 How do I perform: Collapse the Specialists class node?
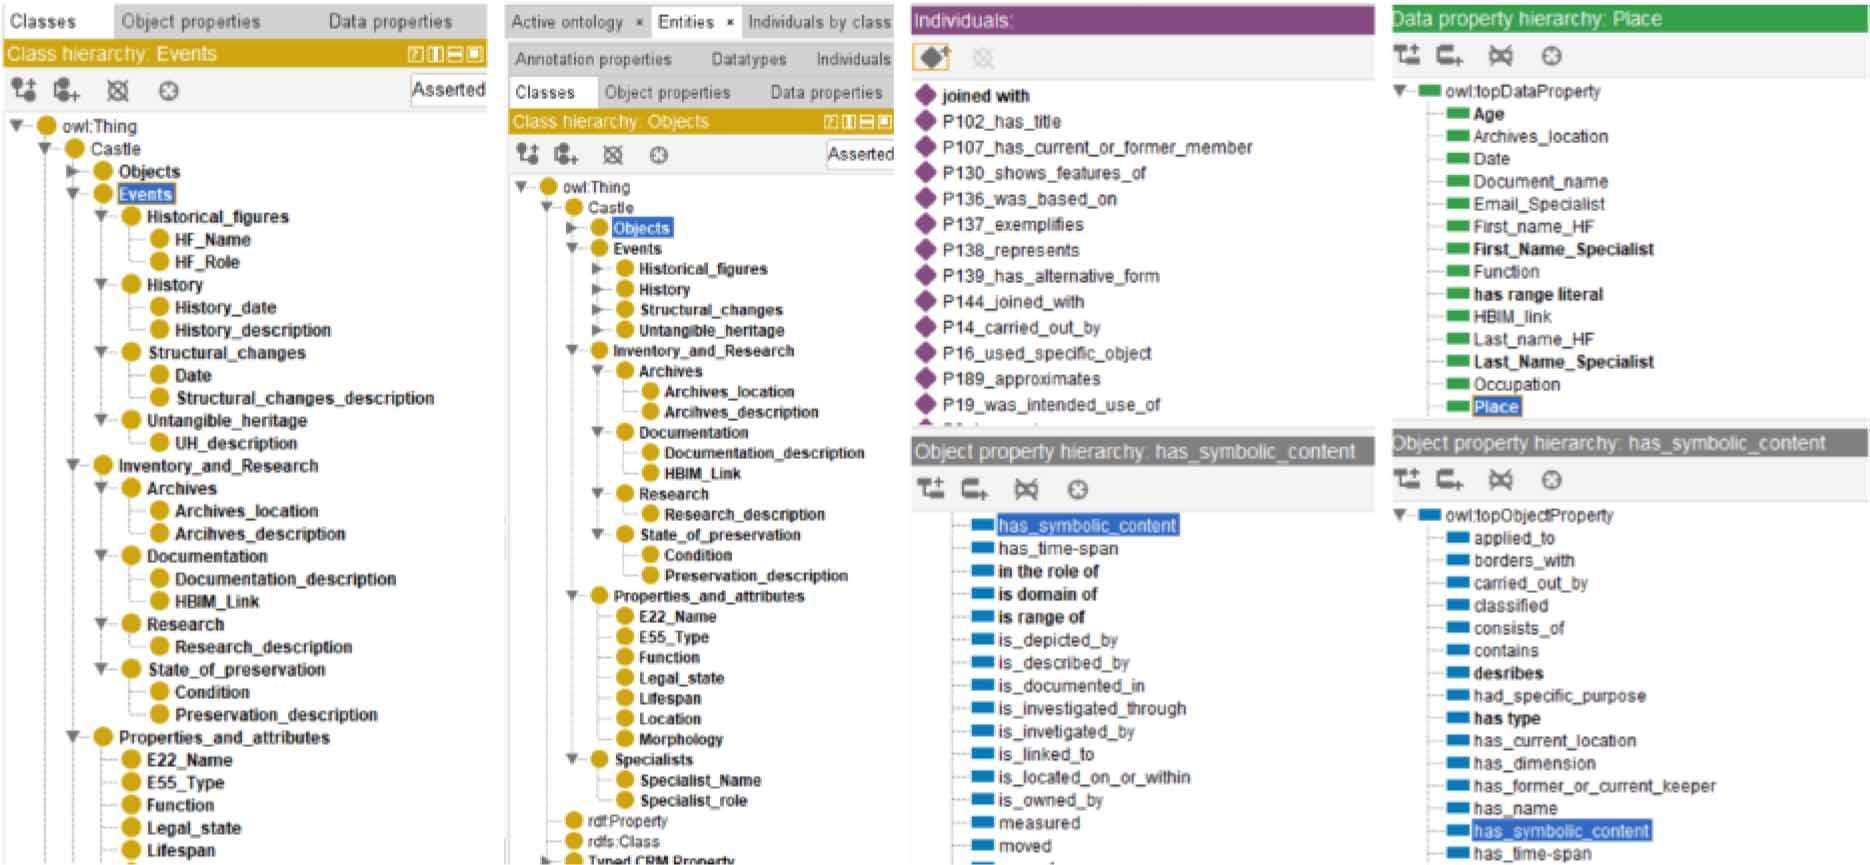point(573,759)
